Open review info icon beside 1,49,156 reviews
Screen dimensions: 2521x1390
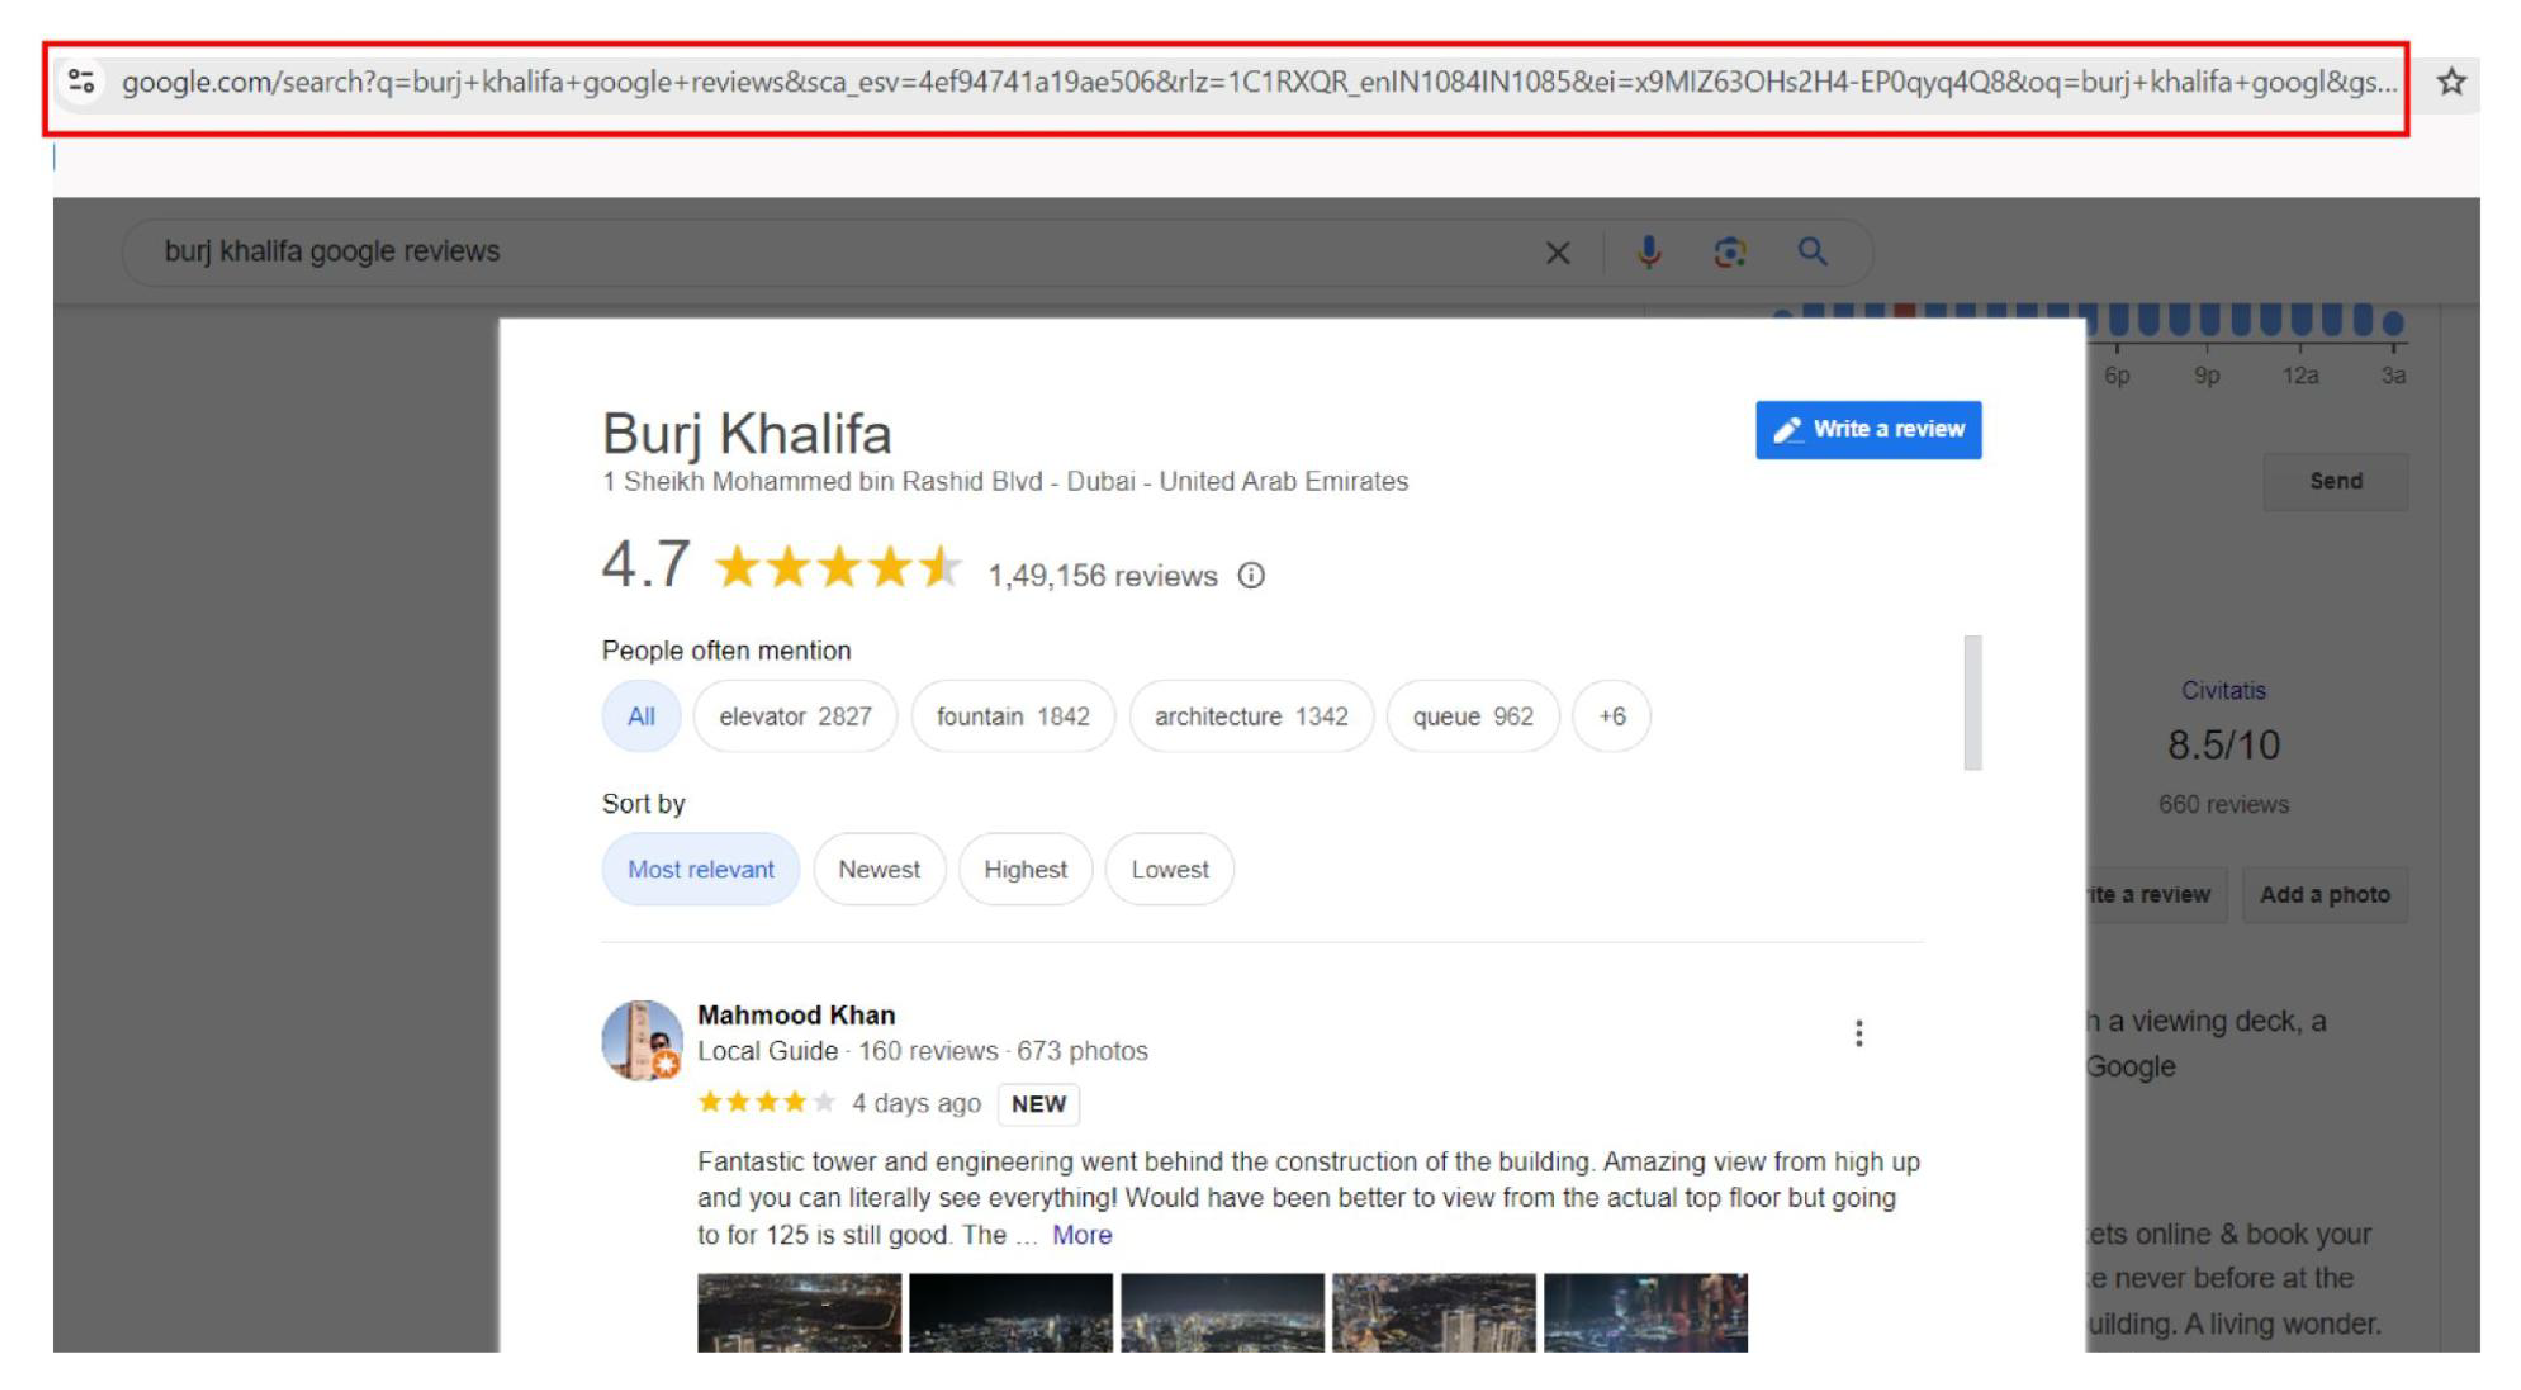click(x=1250, y=575)
